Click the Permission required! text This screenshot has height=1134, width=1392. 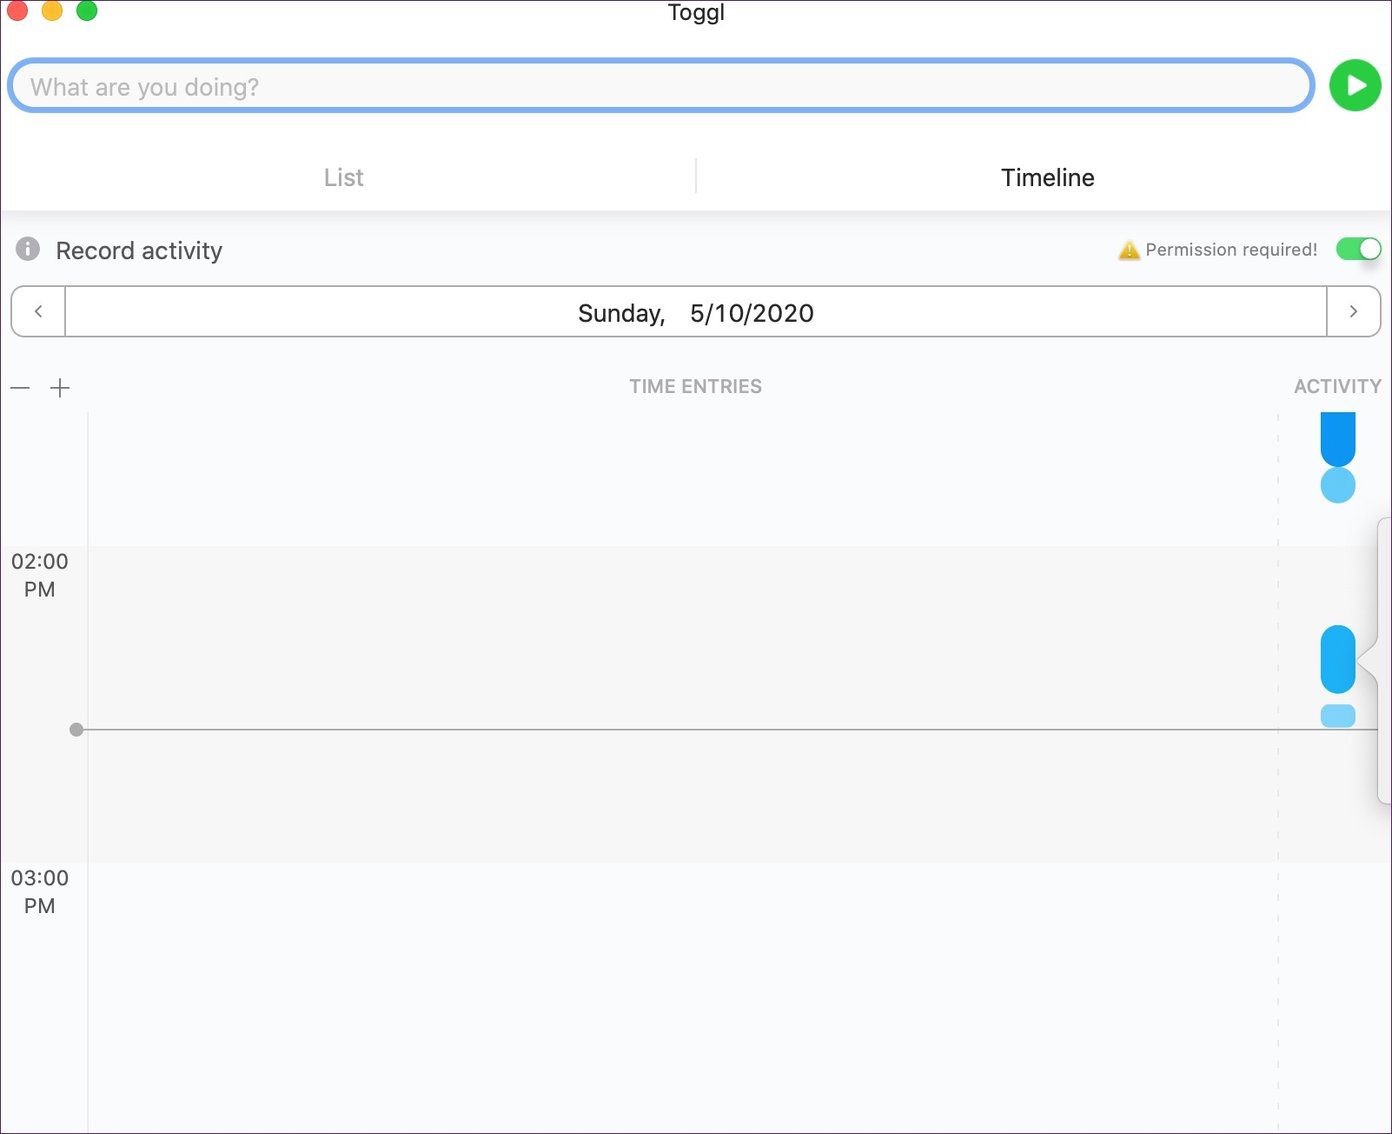click(x=1231, y=249)
